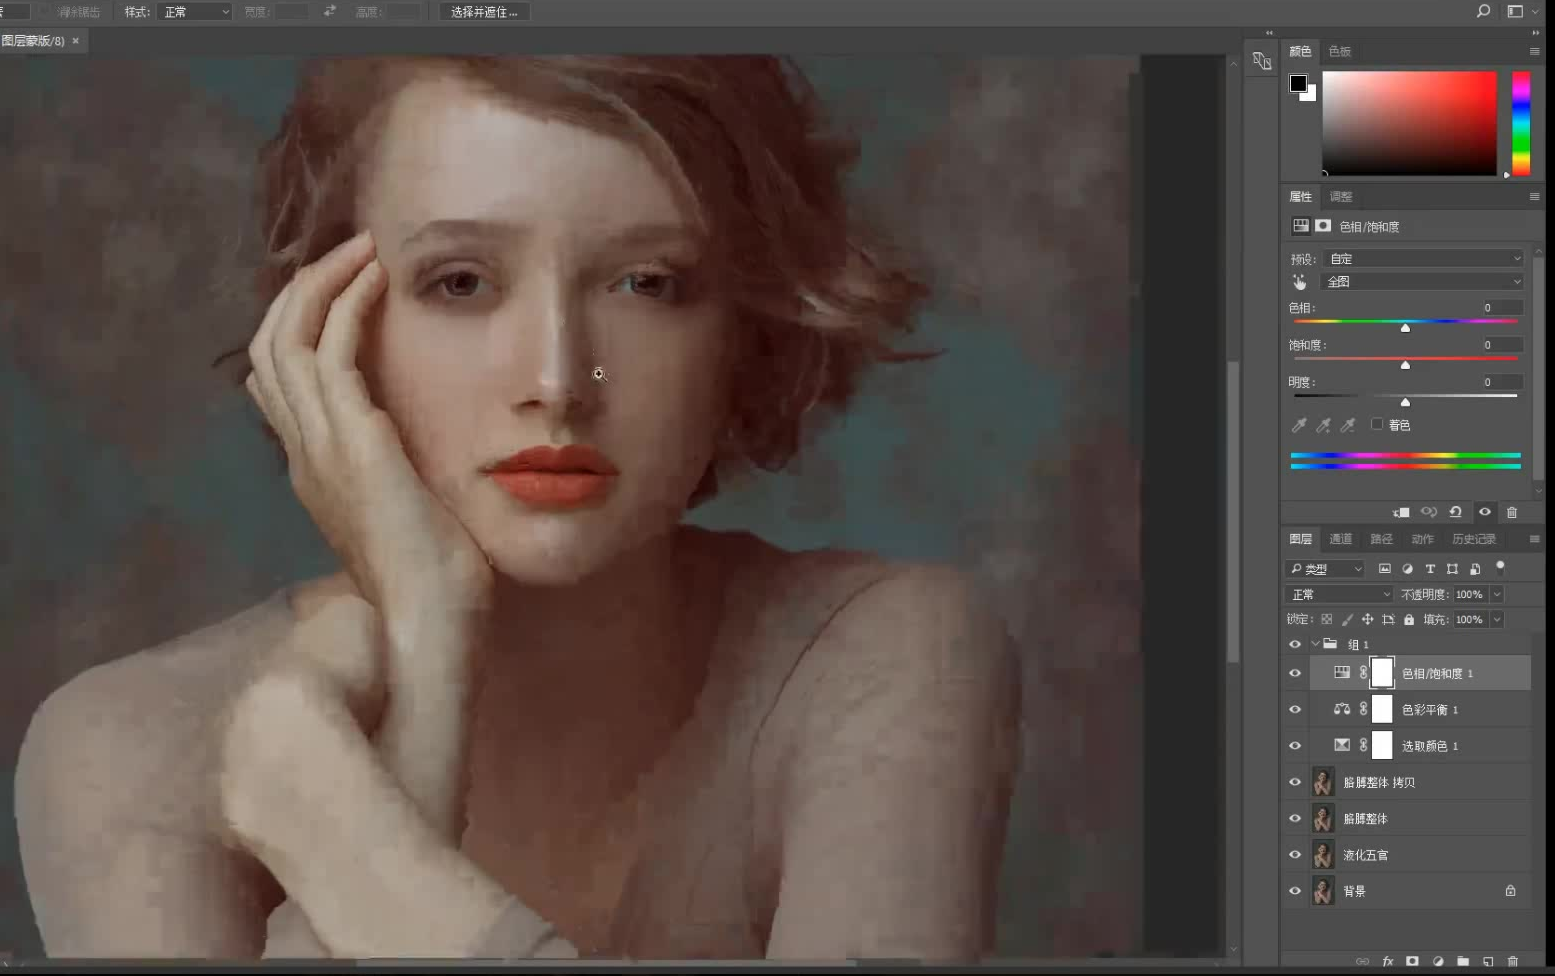Create new group folder icon

(1463, 961)
